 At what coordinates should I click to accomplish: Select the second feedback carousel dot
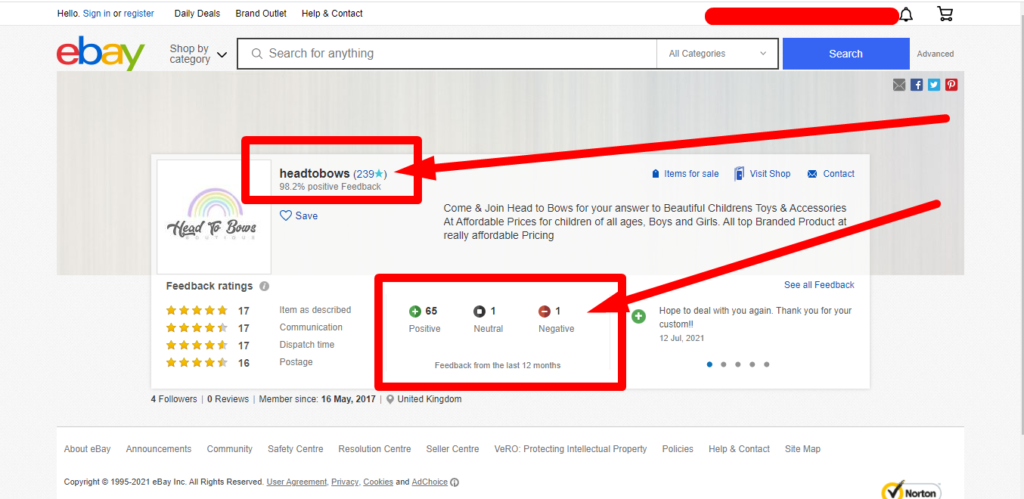(724, 365)
